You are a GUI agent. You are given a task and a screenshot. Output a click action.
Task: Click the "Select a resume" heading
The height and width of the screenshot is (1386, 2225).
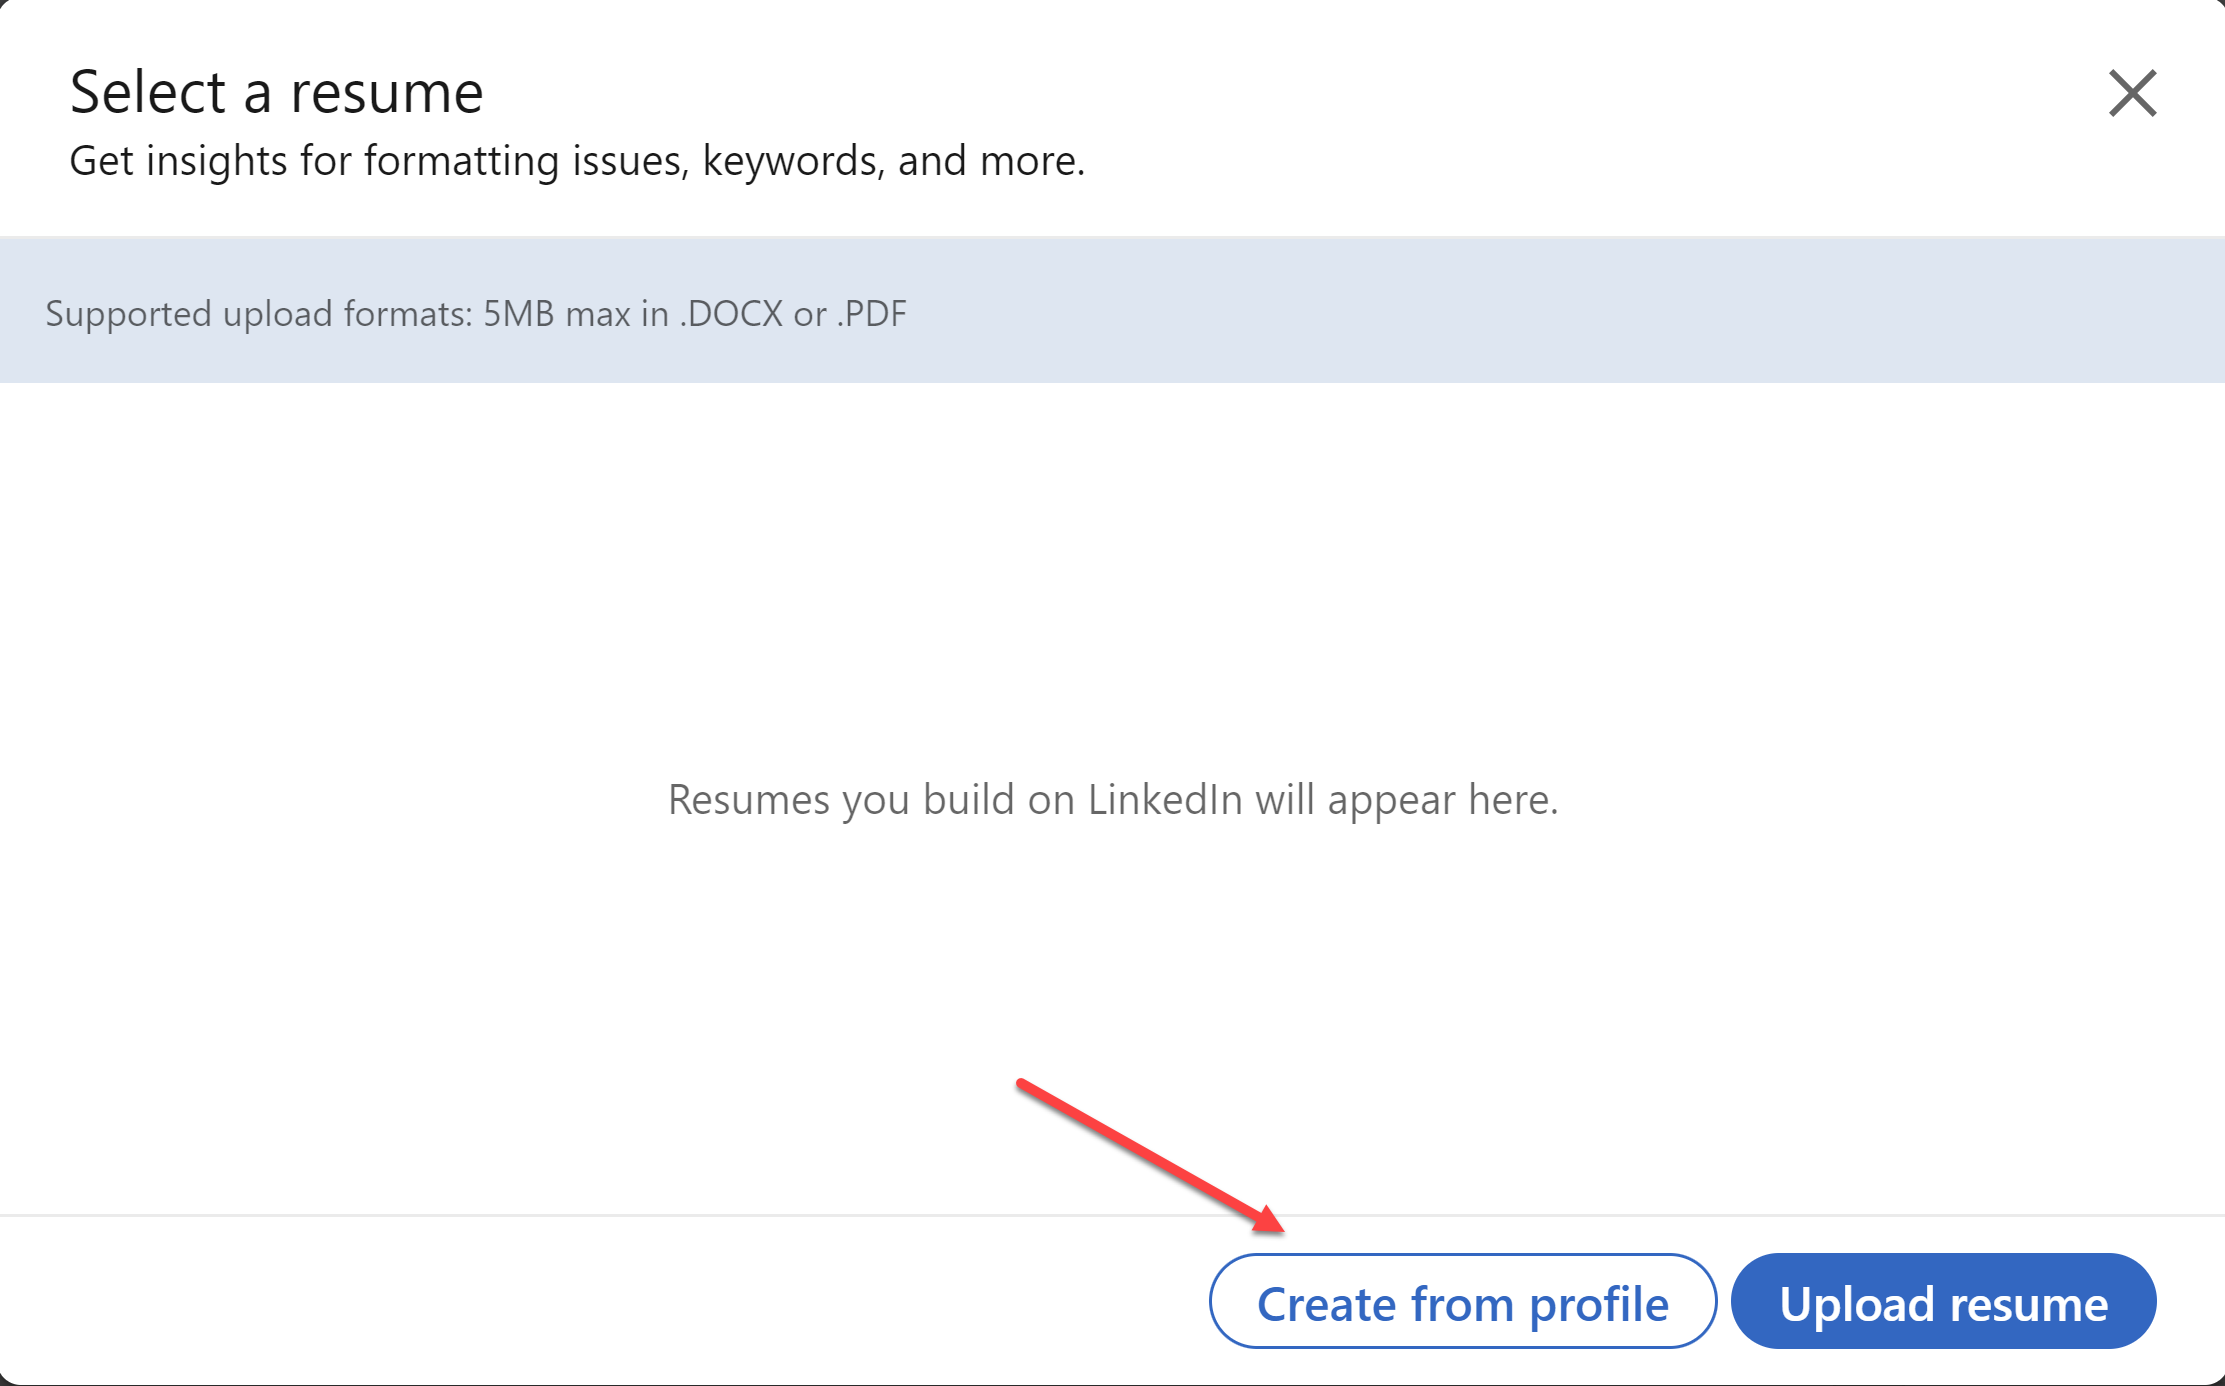[276, 92]
